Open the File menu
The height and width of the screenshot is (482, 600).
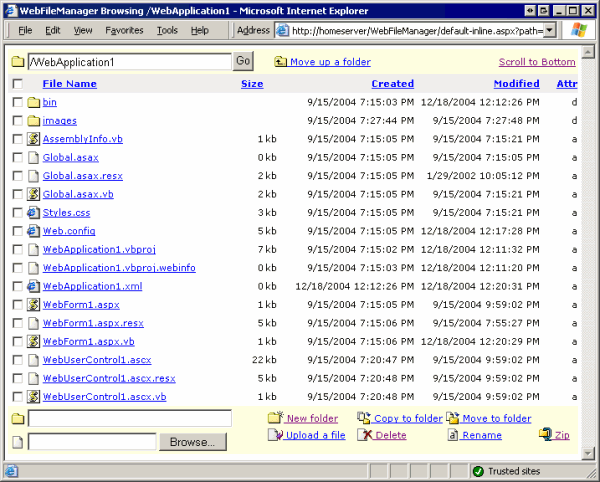tap(25, 30)
